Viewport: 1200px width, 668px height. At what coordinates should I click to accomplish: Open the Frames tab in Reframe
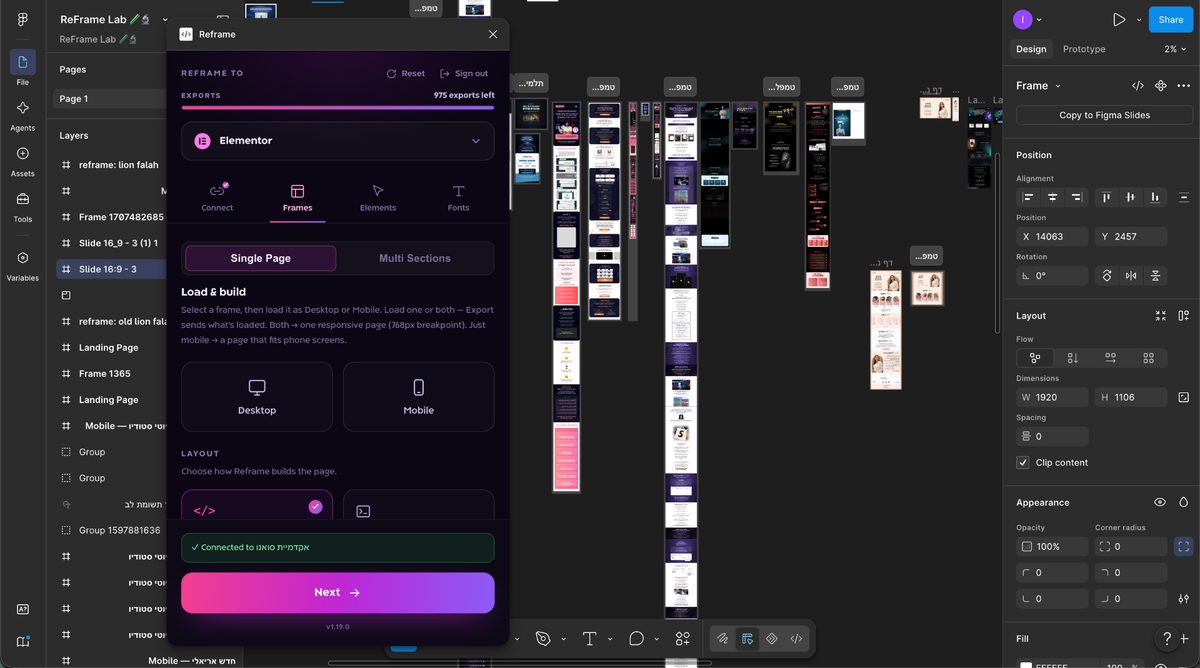pyautogui.click(x=297, y=197)
